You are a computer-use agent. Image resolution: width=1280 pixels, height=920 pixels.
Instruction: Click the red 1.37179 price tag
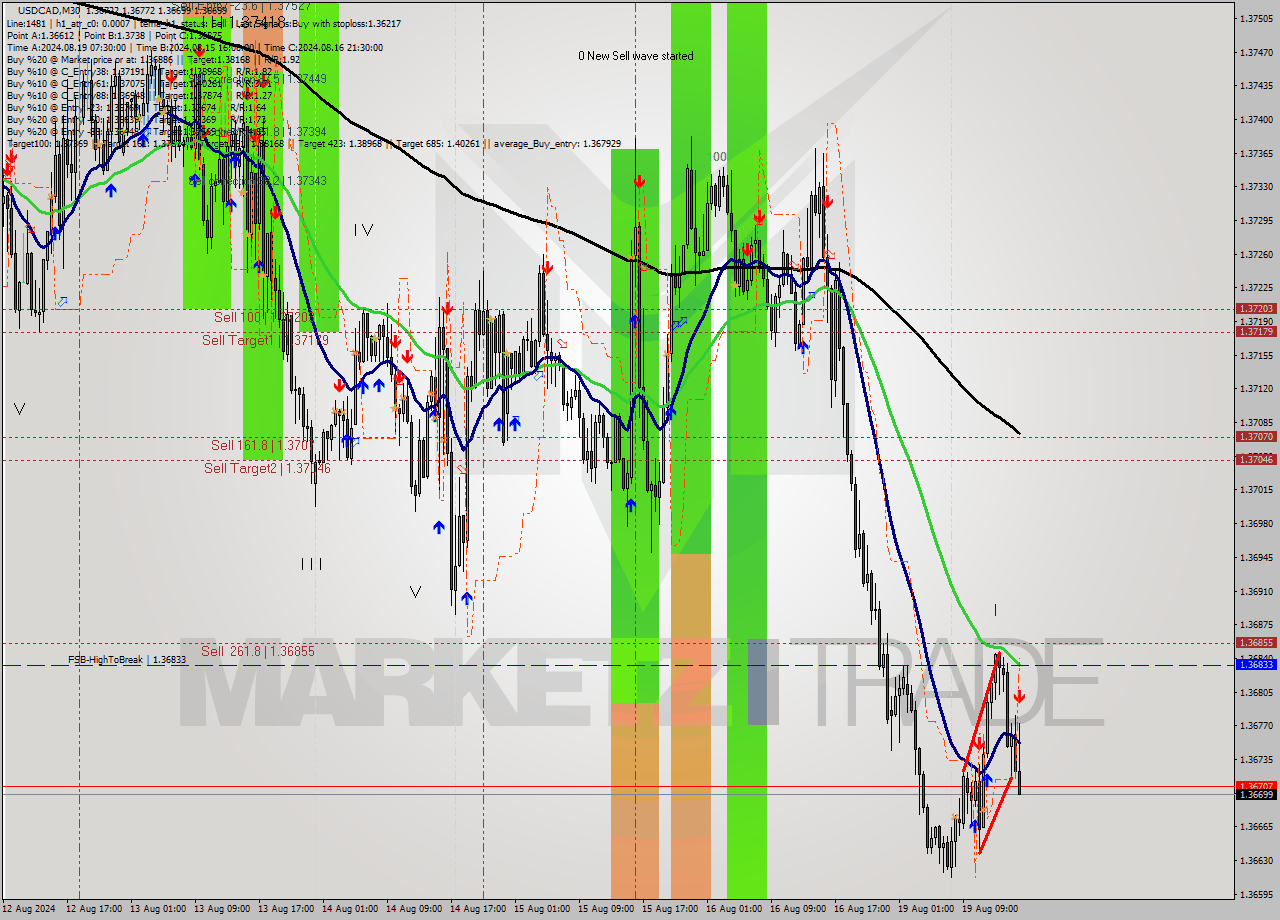[1256, 331]
